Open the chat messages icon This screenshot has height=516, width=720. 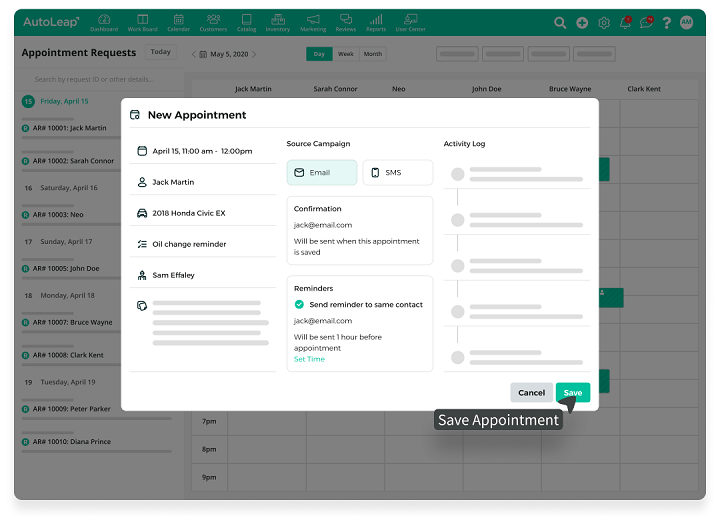click(x=646, y=23)
